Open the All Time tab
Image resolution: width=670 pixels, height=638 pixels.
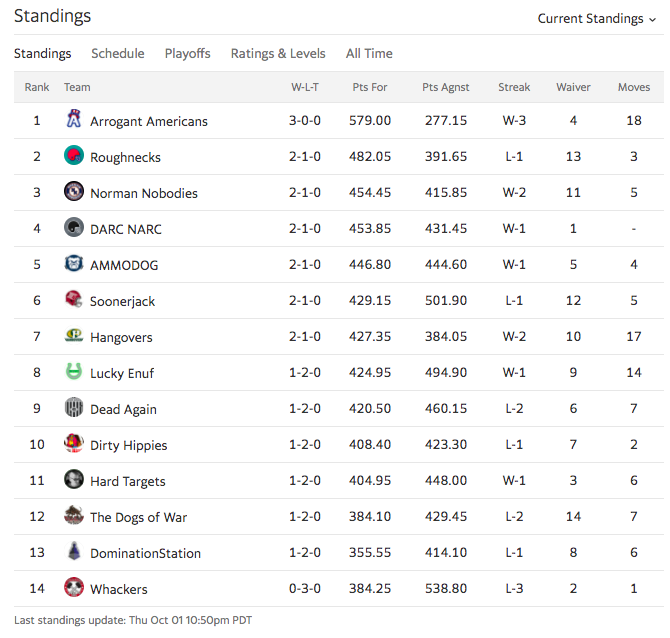[x=369, y=53]
